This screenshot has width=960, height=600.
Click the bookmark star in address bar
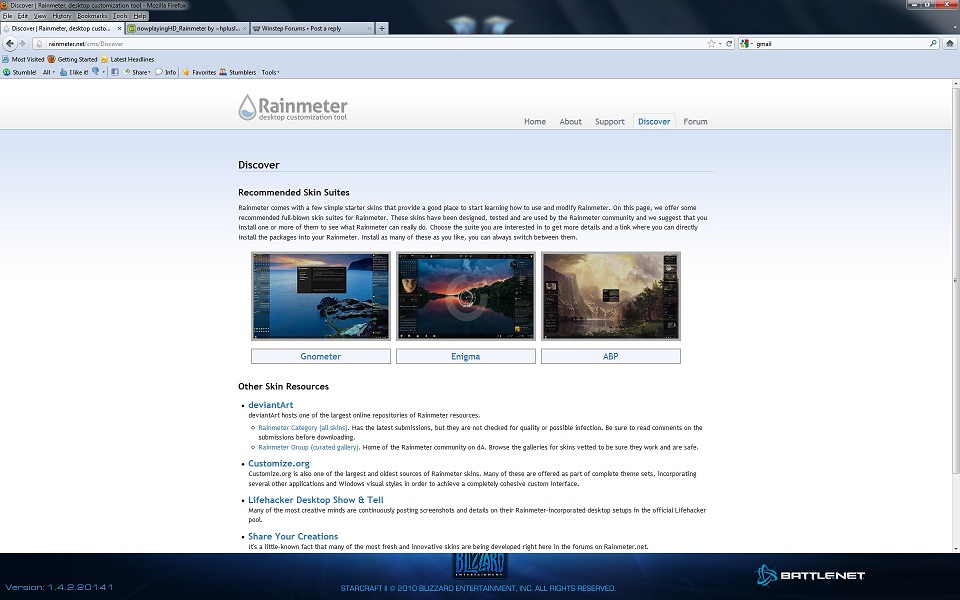point(711,44)
